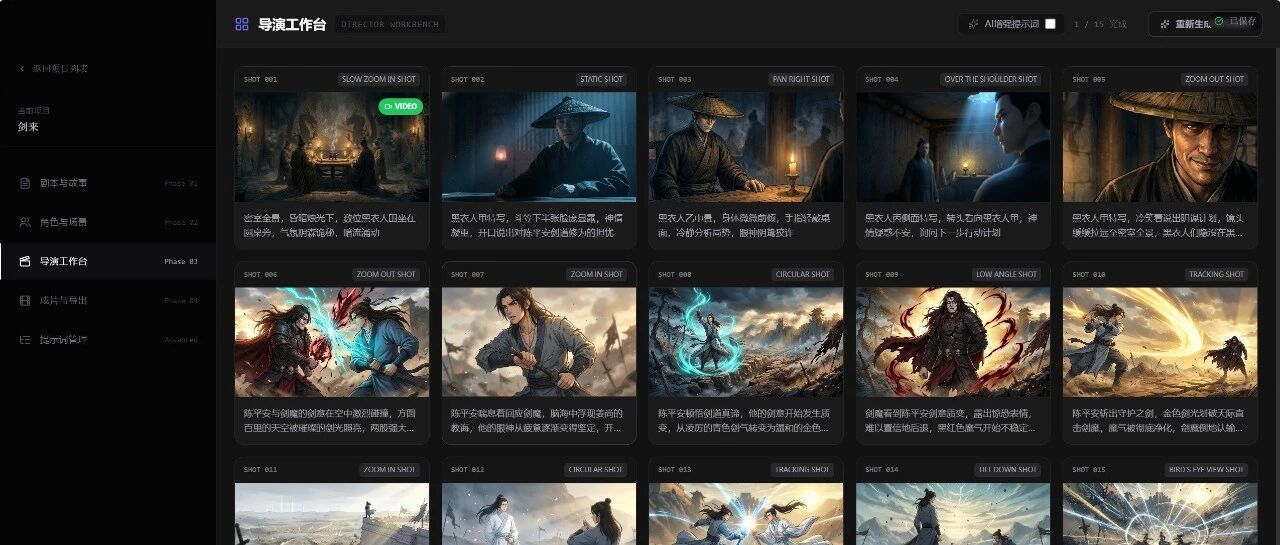
Task: Toggle the AI增强提示词 checkbox
Action: tap(1050, 24)
